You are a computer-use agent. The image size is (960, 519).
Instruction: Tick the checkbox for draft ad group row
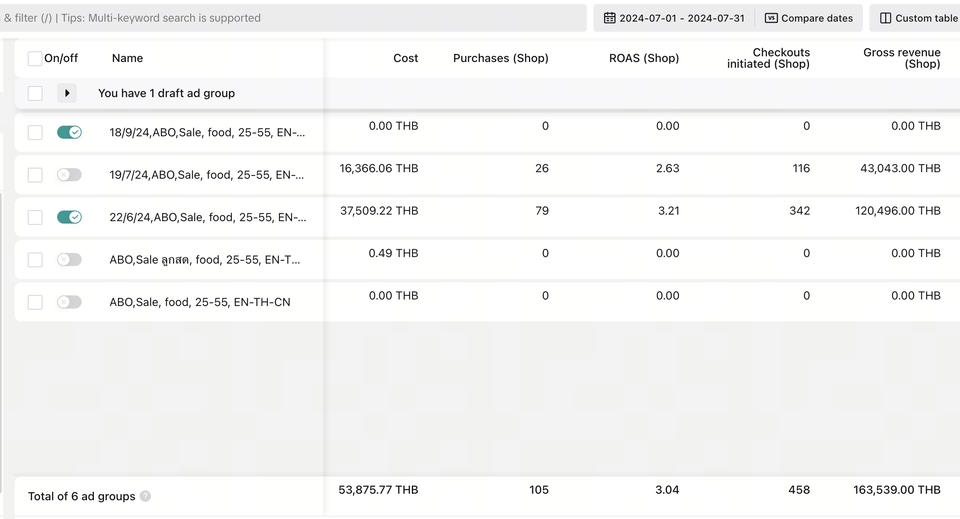click(x=35, y=93)
